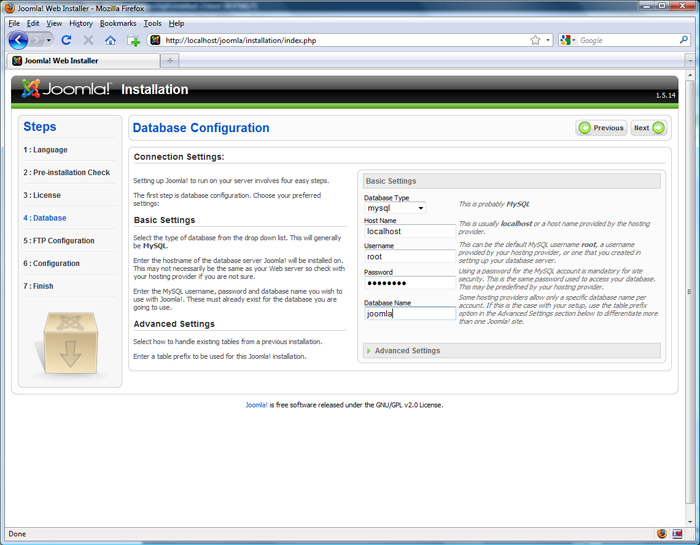Viewport: 700px width, 545px height.
Task: Click the Previous button
Action: [x=601, y=128]
